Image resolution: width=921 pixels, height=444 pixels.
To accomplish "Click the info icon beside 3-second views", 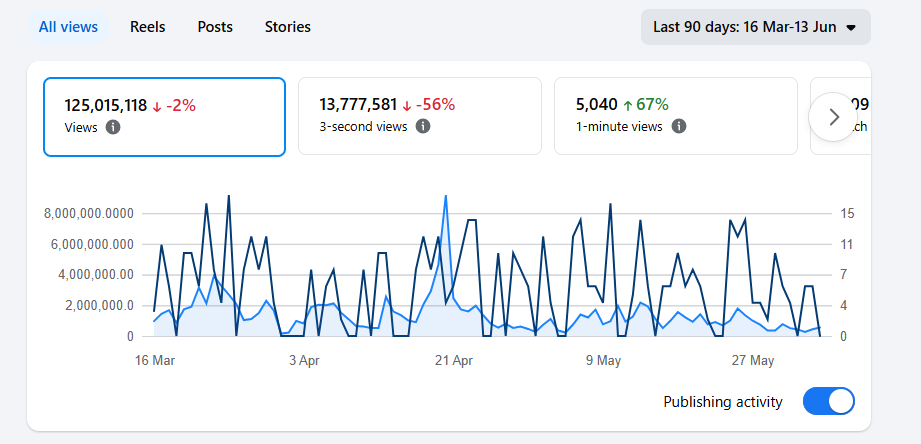I will point(423,126).
